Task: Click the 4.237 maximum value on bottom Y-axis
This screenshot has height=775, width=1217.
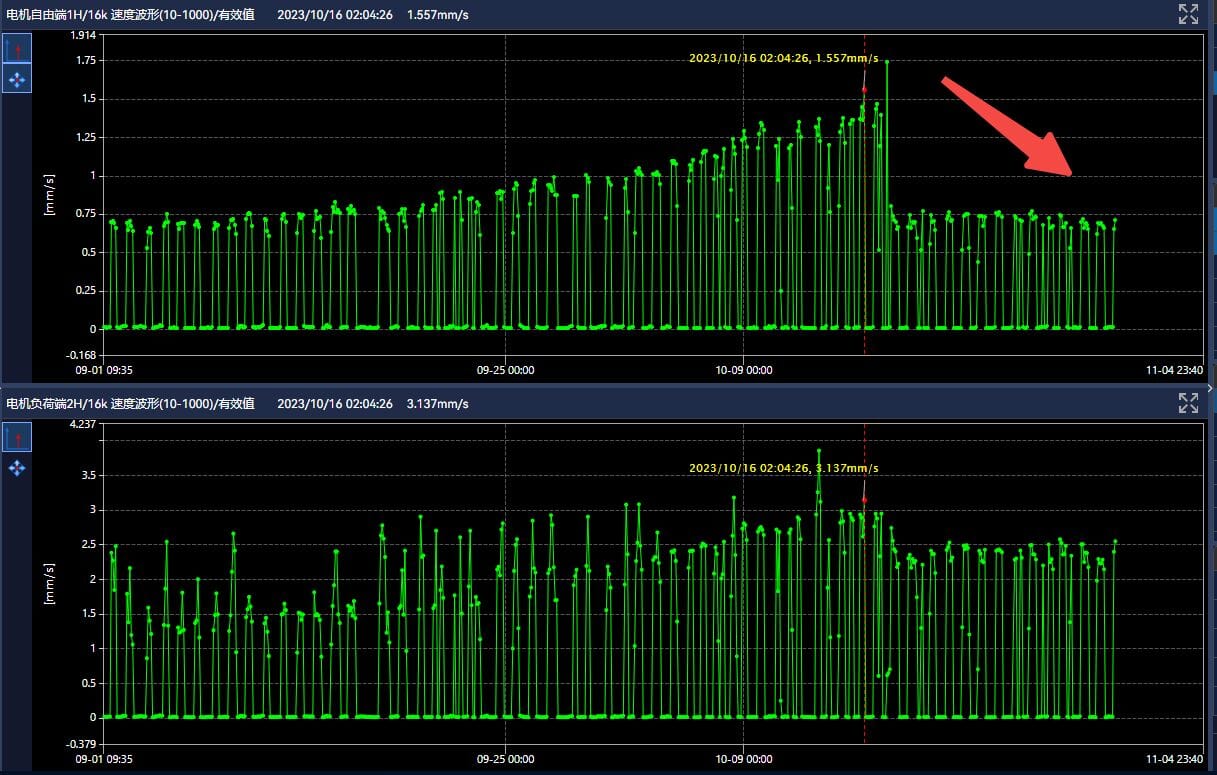Action: point(83,424)
